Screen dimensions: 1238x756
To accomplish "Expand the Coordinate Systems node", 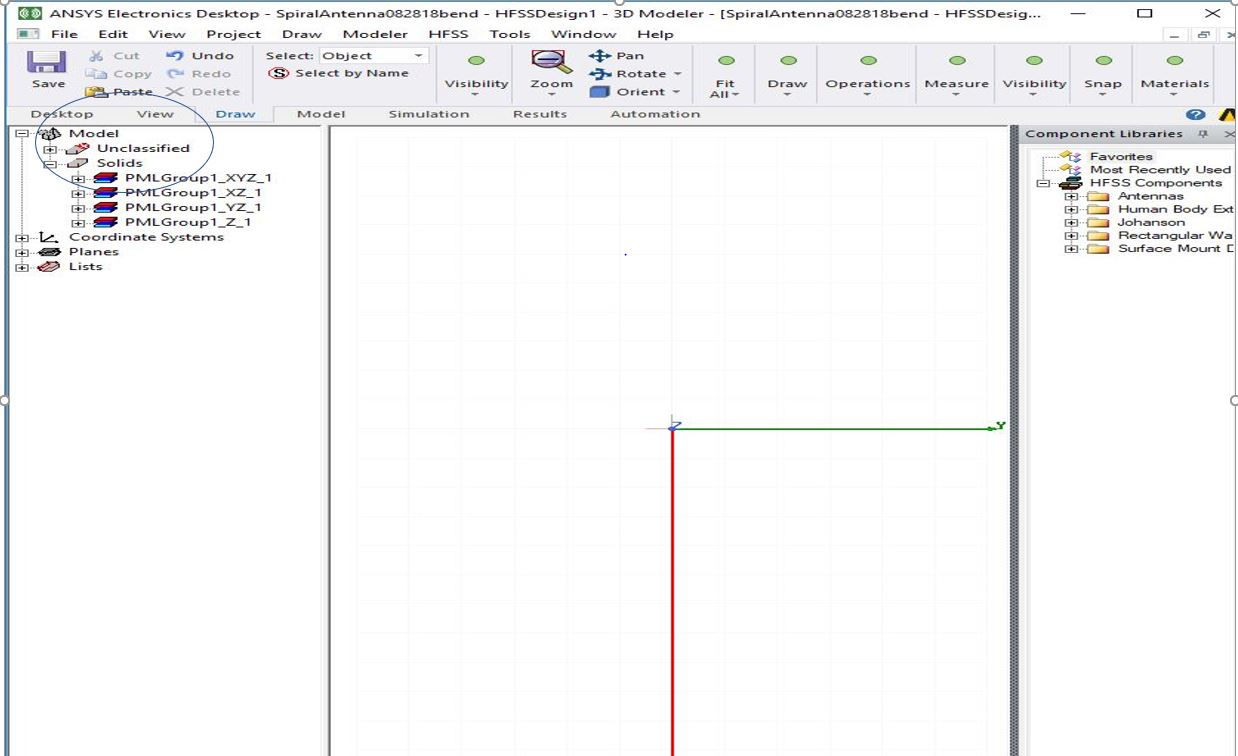I will pyautogui.click(x=21, y=238).
